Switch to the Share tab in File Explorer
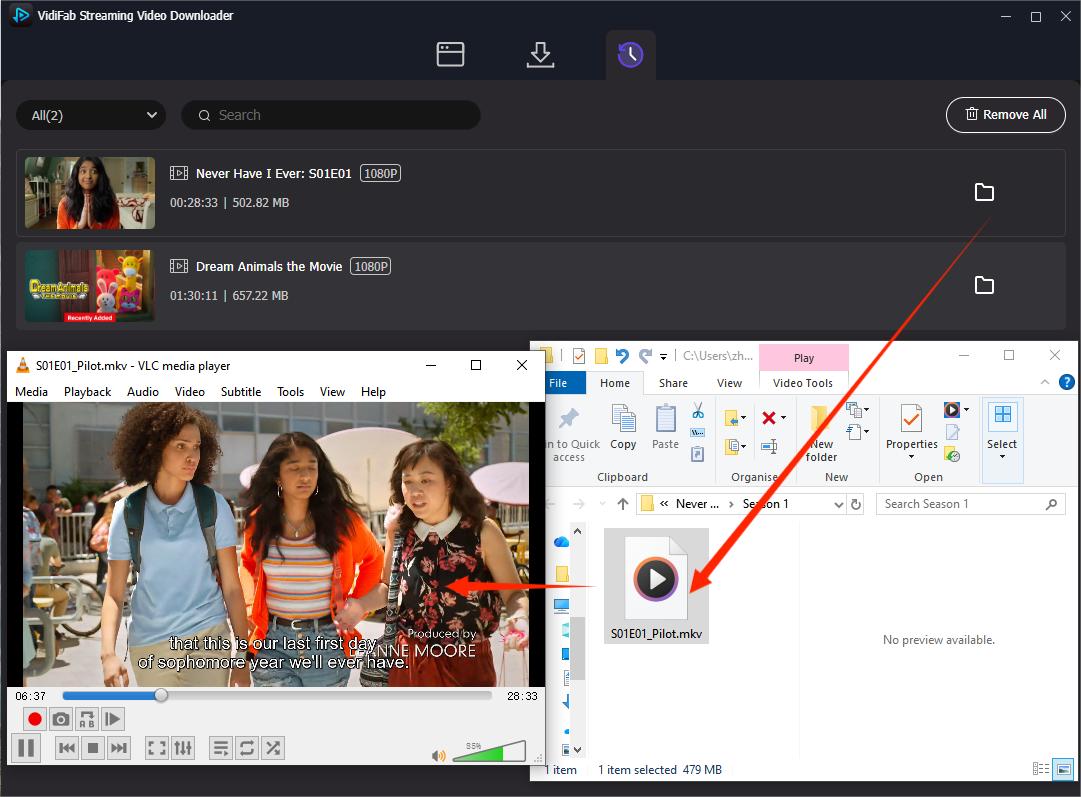This screenshot has height=797, width=1081. [672, 382]
